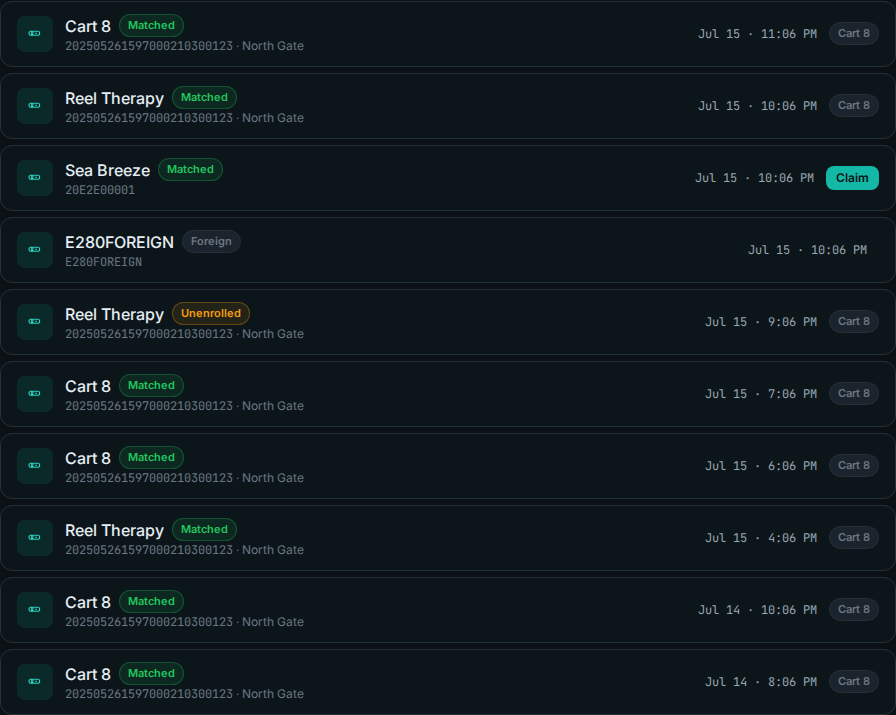This screenshot has width=896, height=715.
Task: Select the Sea Breeze title text
Action: tap(107, 170)
